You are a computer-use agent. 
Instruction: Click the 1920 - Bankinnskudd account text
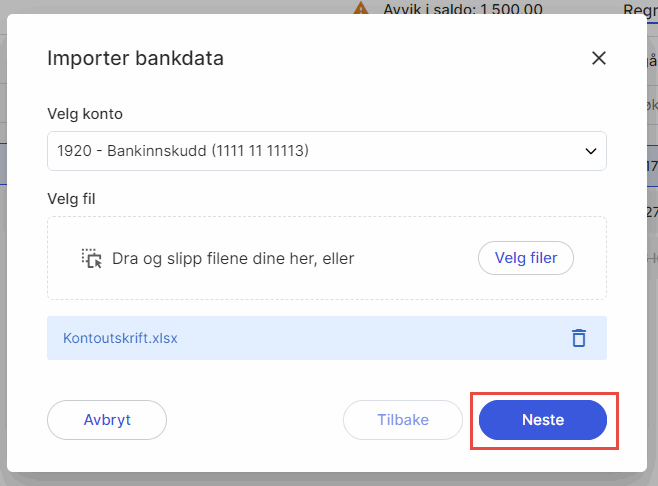click(x=183, y=151)
